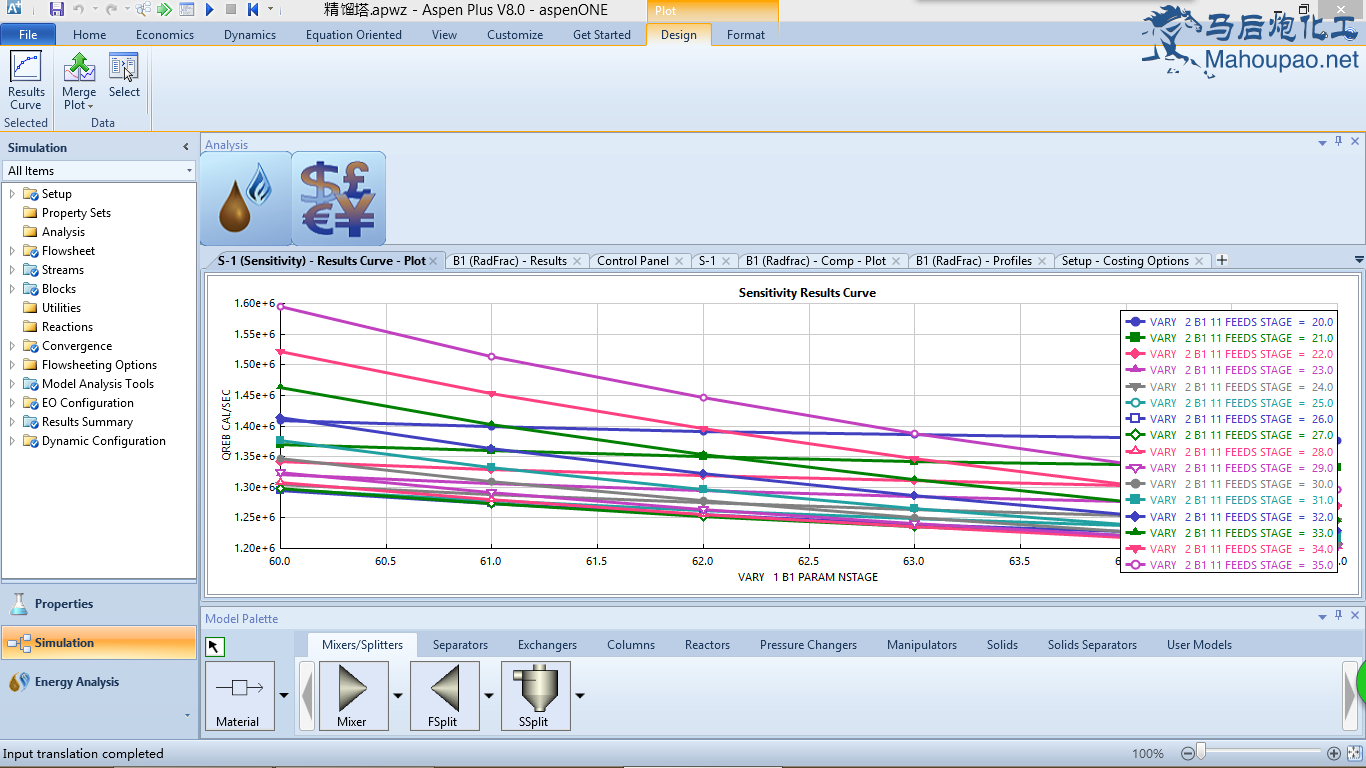Click the zoom out minus icon
The width and height of the screenshot is (1366, 768).
pos(1187,753)
